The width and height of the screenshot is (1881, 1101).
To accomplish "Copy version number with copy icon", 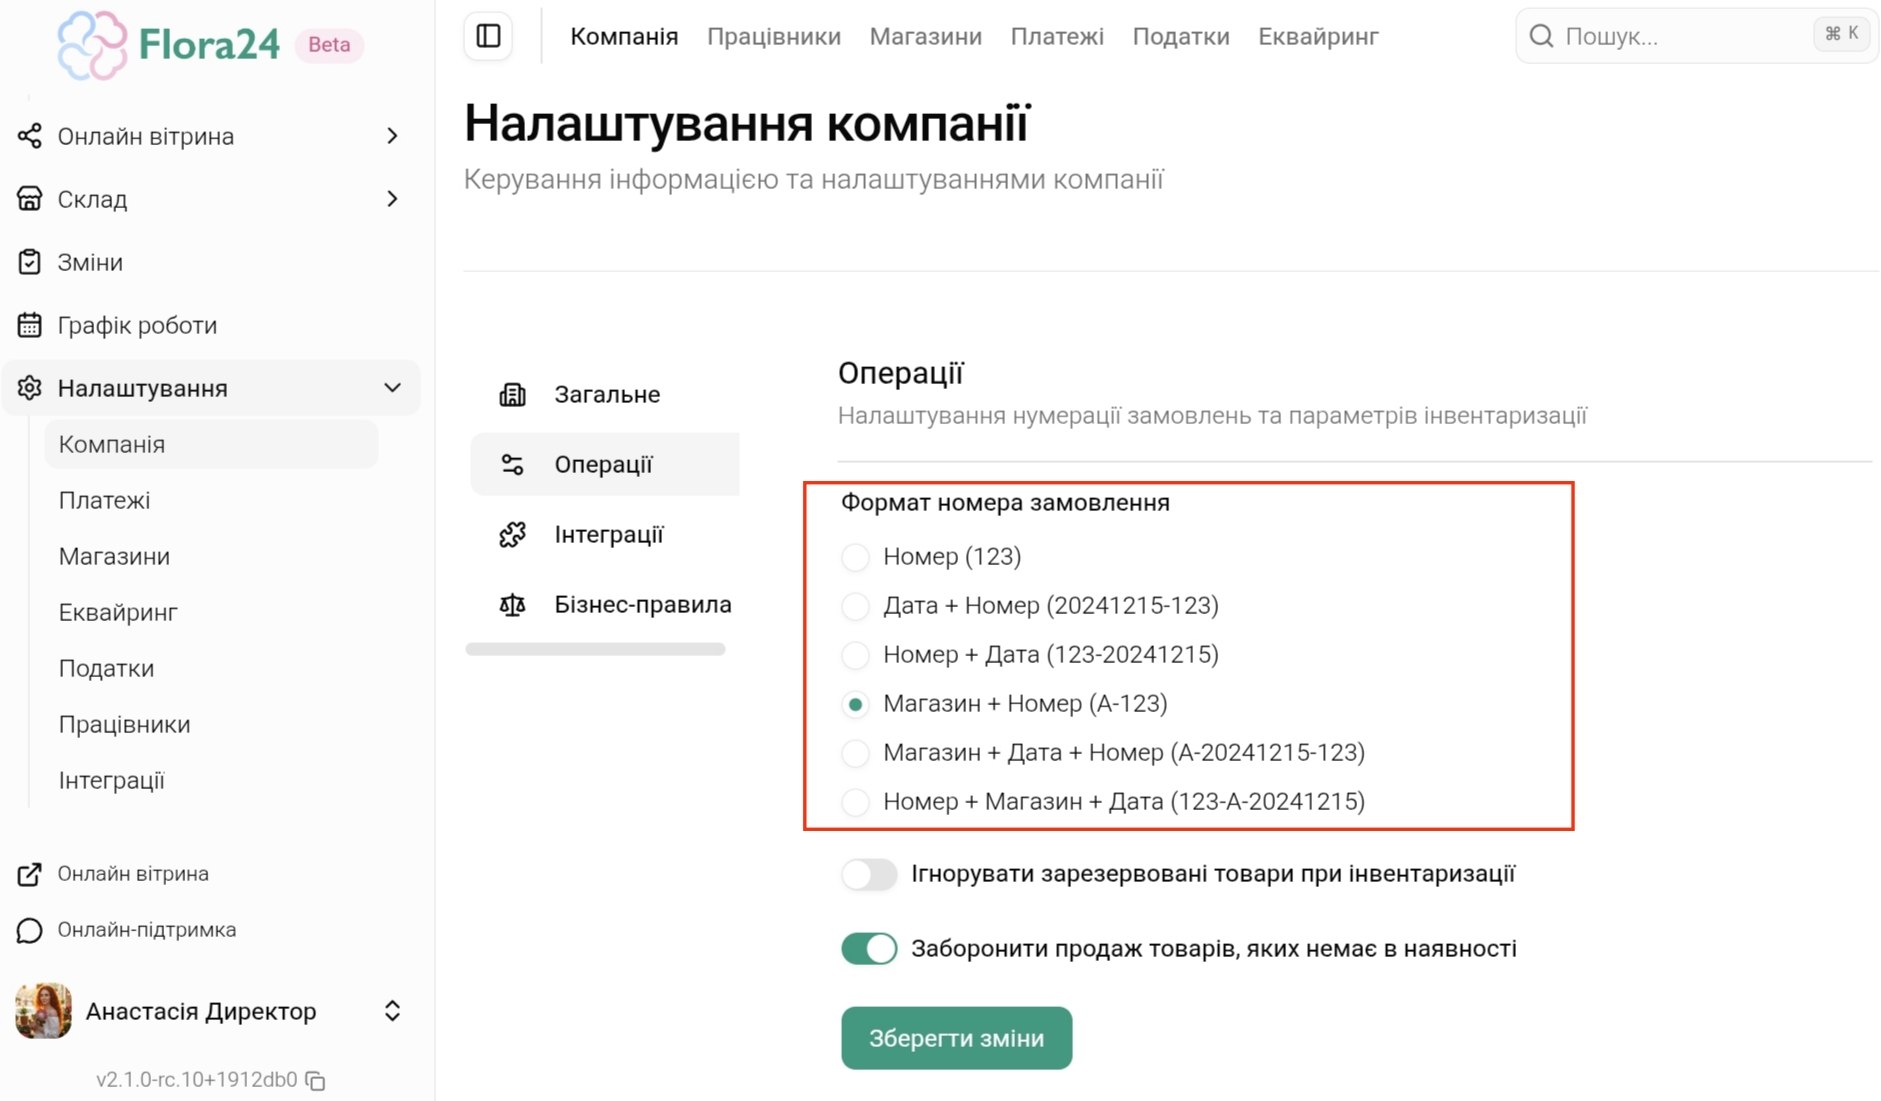I will click(x=316, y=1081).
